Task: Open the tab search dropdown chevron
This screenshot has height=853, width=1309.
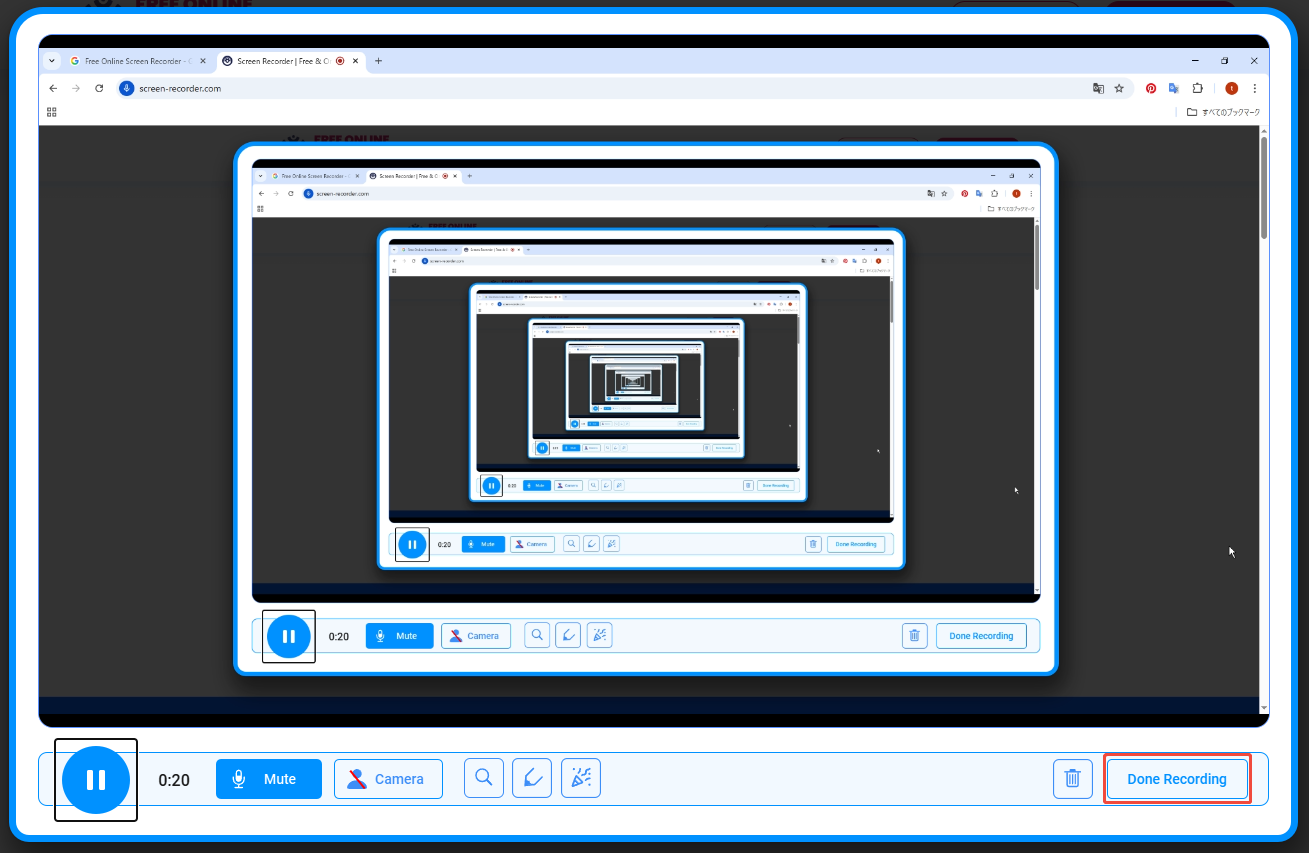Action: tap(51, 60)
